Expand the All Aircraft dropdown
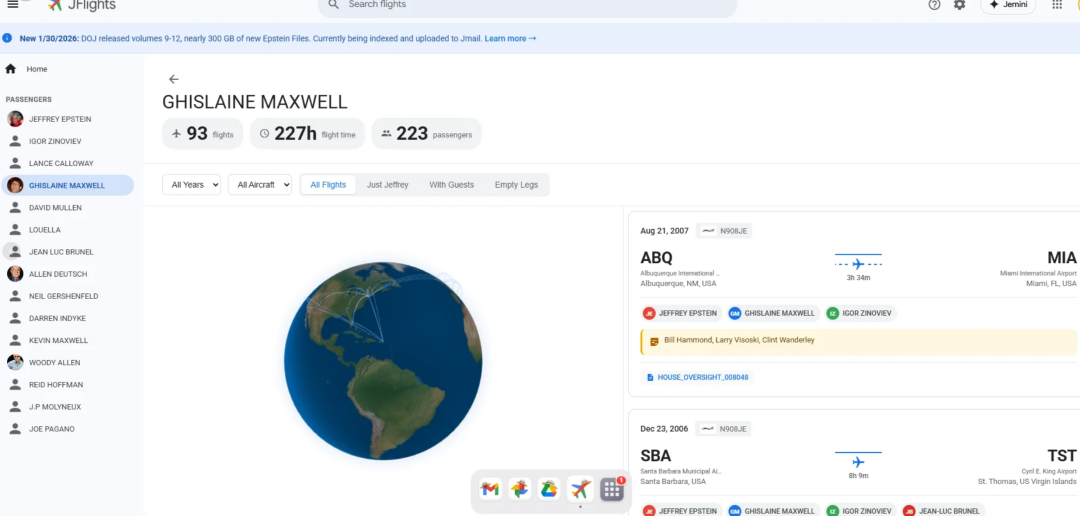This screenshot has width=1080, height=516. 259,185
